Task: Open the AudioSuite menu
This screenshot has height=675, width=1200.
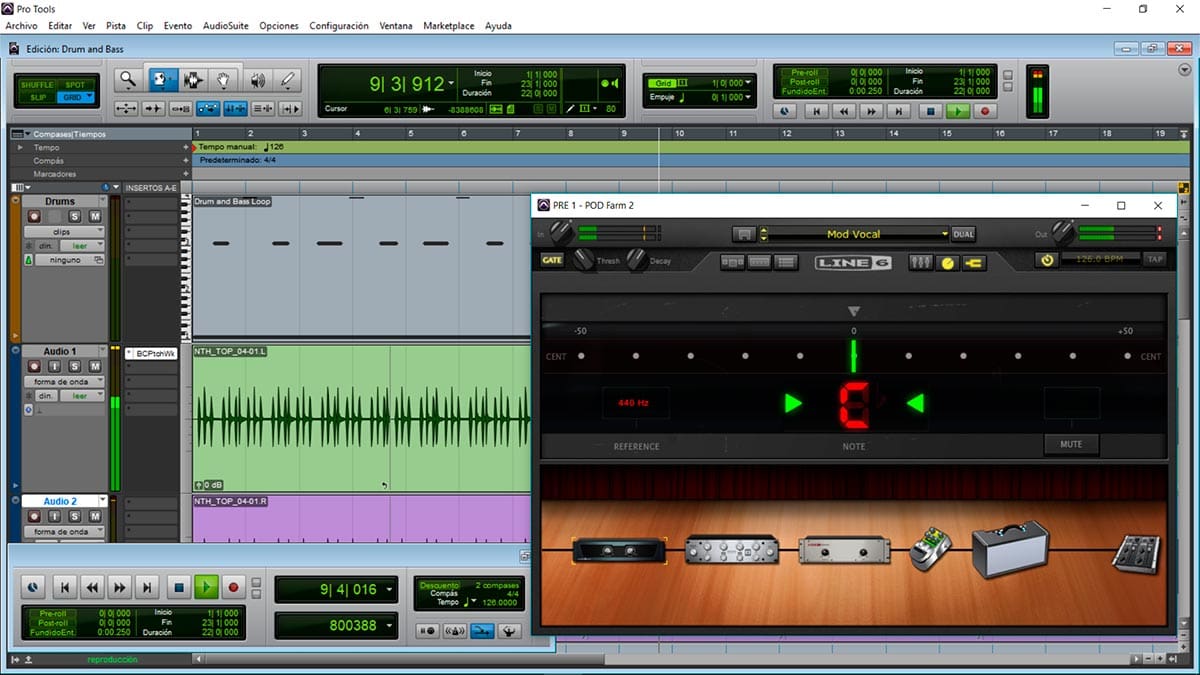Action: tap(226, 25)
